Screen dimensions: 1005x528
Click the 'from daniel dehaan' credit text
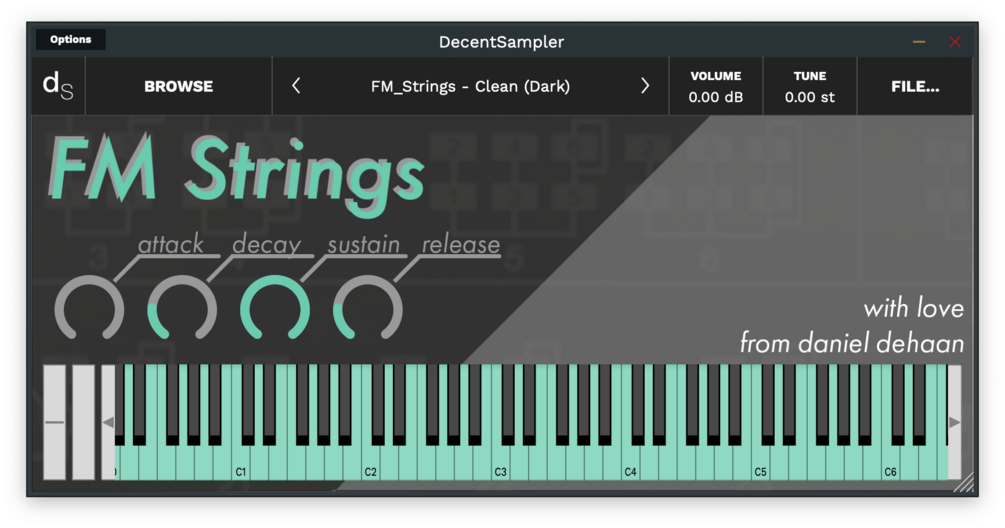coord(852,343)
